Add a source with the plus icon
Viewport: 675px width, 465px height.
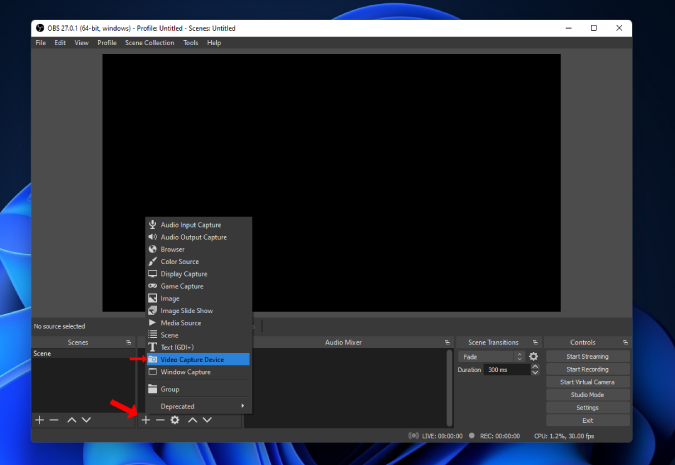pyautogui.click(x=146, y=420)
